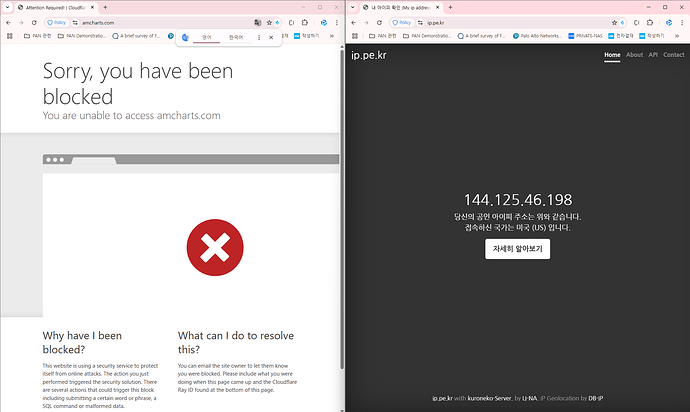Image resolution: width=690 pixels, height=412 pixels.
Task: Bookmark the ip.pe.kr page with the star
Action: click(614, 22)
